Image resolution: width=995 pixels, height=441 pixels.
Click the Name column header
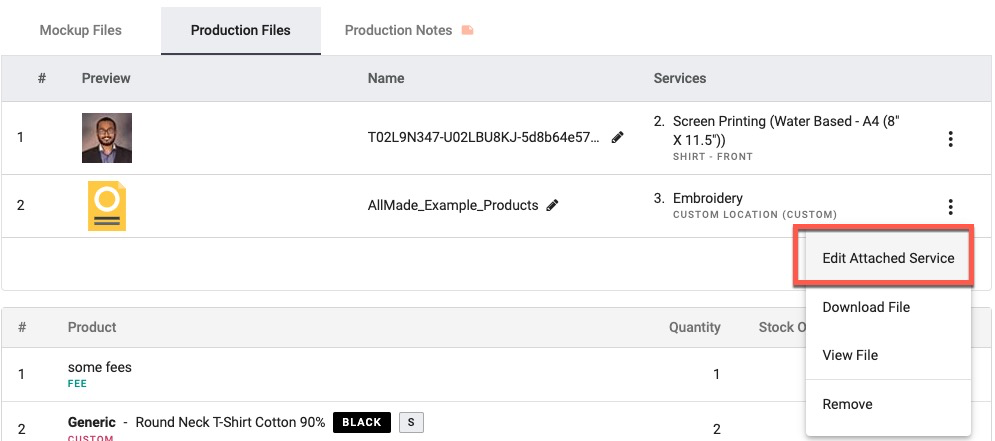click(x=386, y=78)
